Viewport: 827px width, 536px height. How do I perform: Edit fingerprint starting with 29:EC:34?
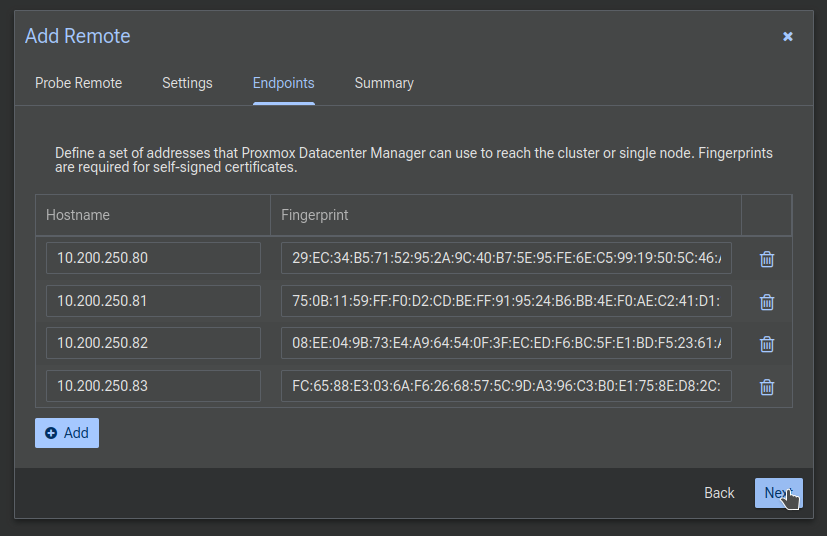[506, 258]
